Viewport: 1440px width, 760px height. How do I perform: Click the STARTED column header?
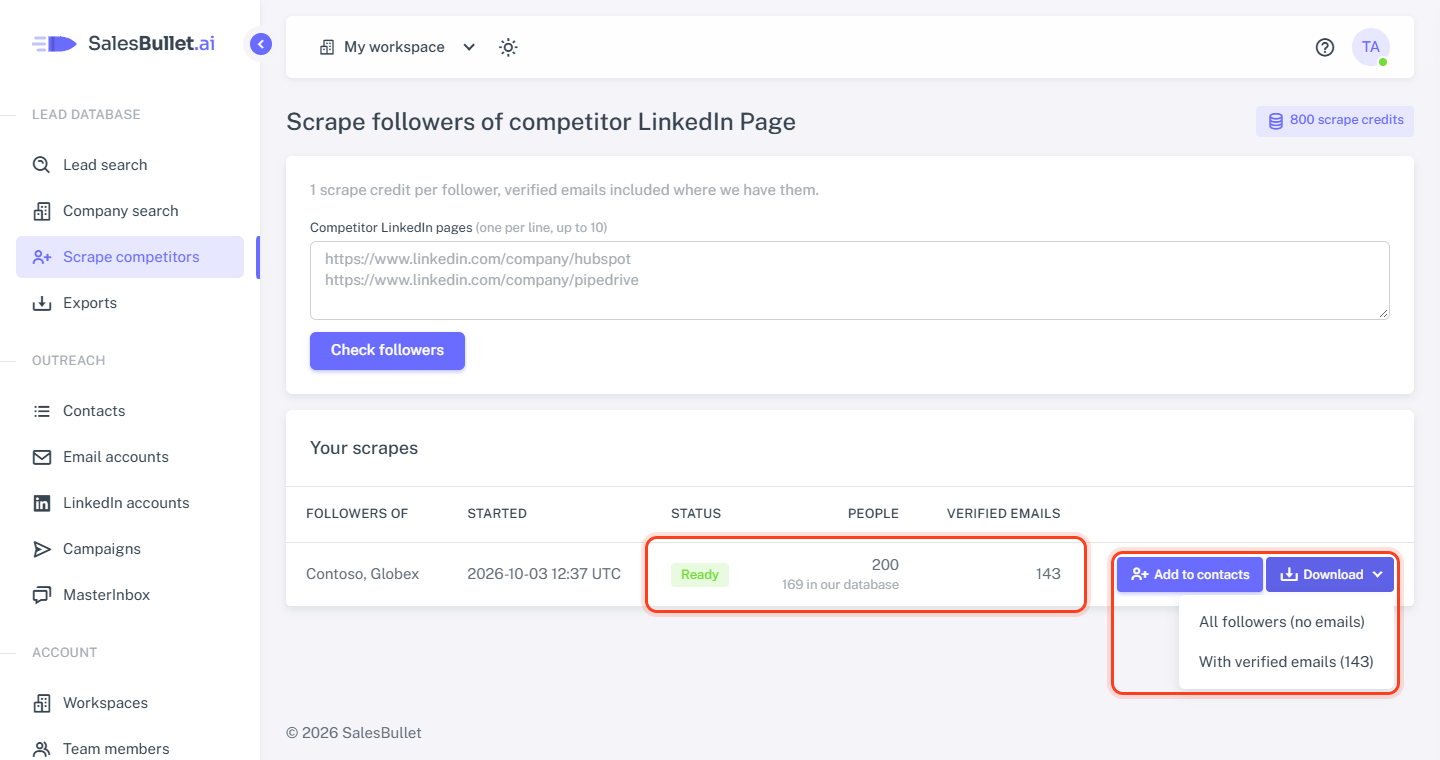coord(497,513)
